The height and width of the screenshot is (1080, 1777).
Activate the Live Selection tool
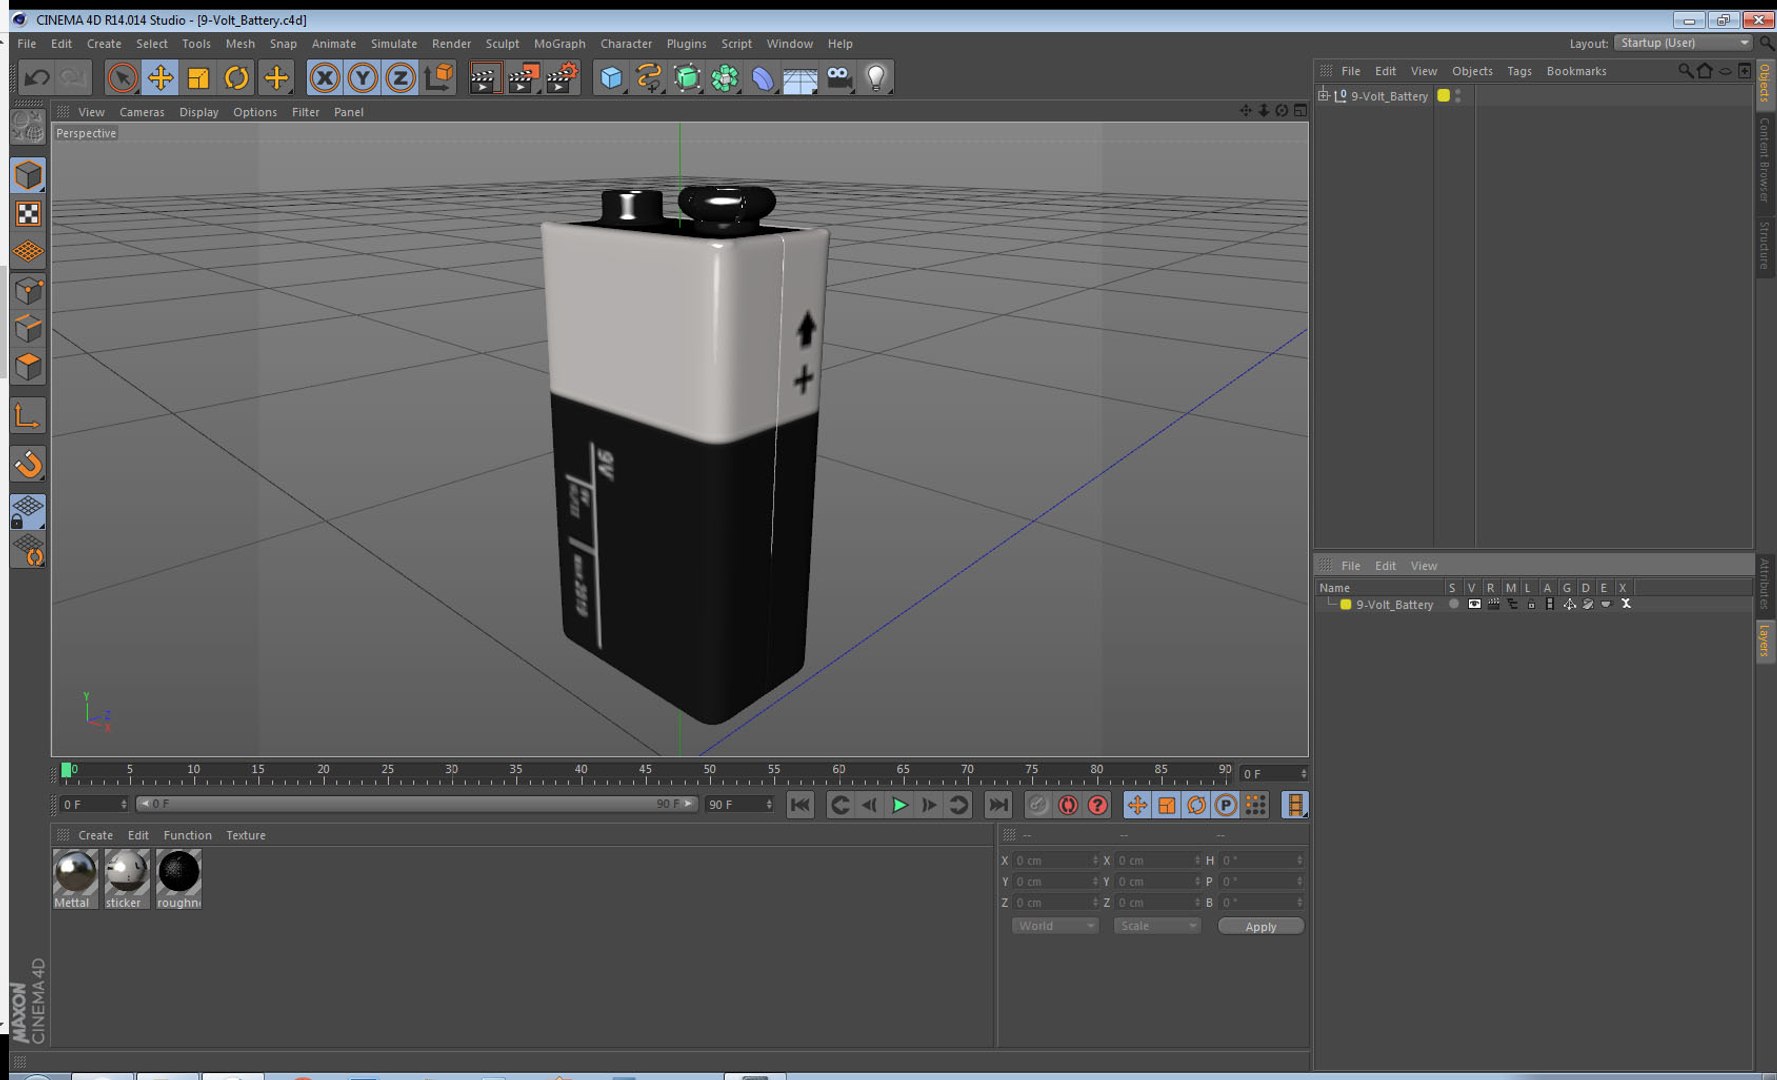[x=122, y=78]
